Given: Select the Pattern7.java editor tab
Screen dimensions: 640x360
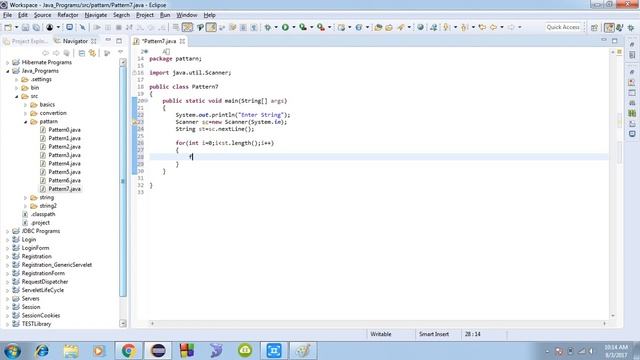Looking at the screenshot, I should point(159,41).
